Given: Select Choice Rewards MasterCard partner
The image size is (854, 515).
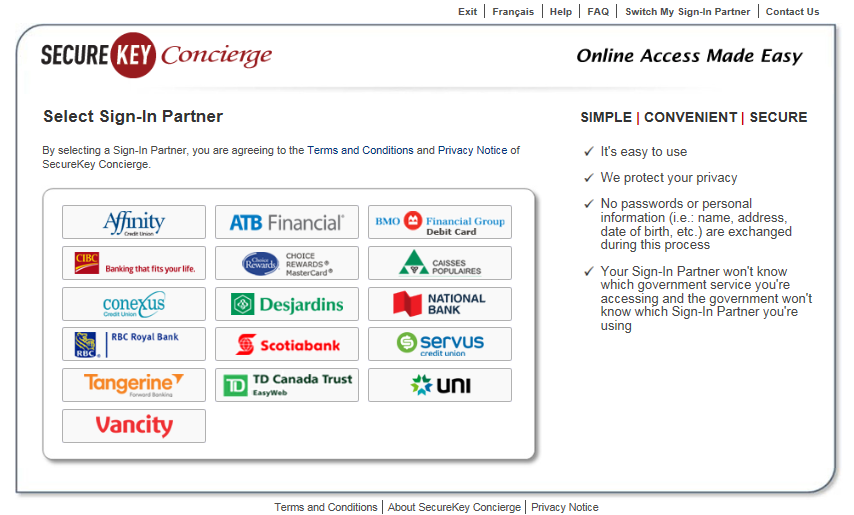Looking at the screenshot, I should click(287, 263).
